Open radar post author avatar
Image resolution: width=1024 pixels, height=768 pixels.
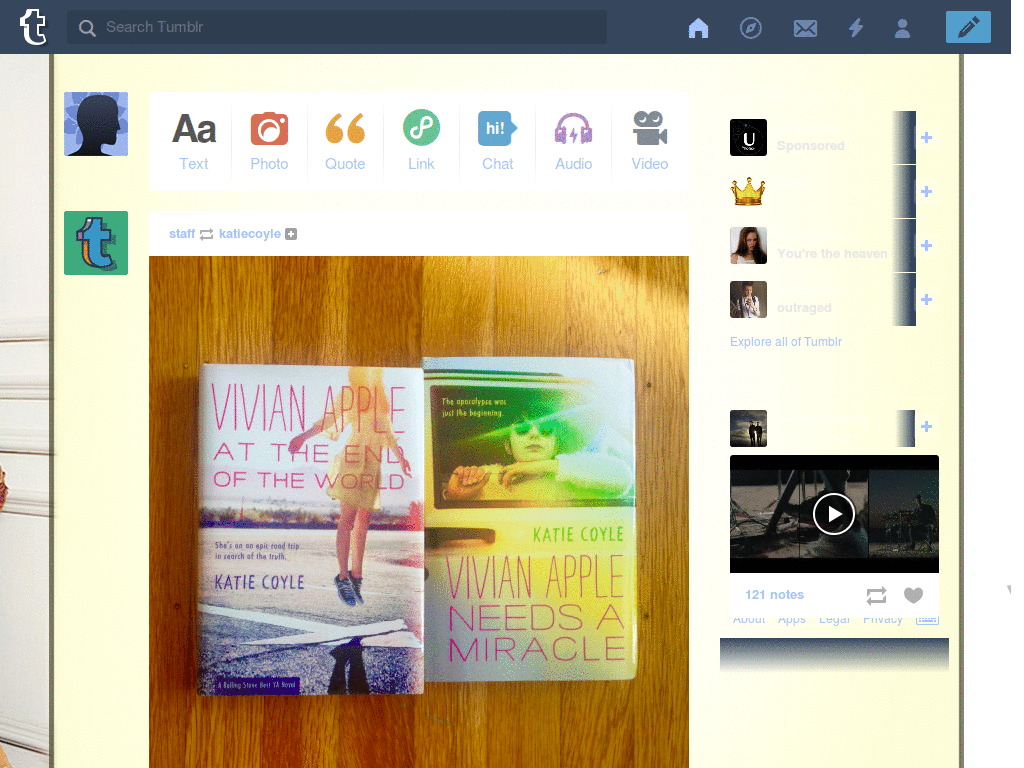pos(748,428)
